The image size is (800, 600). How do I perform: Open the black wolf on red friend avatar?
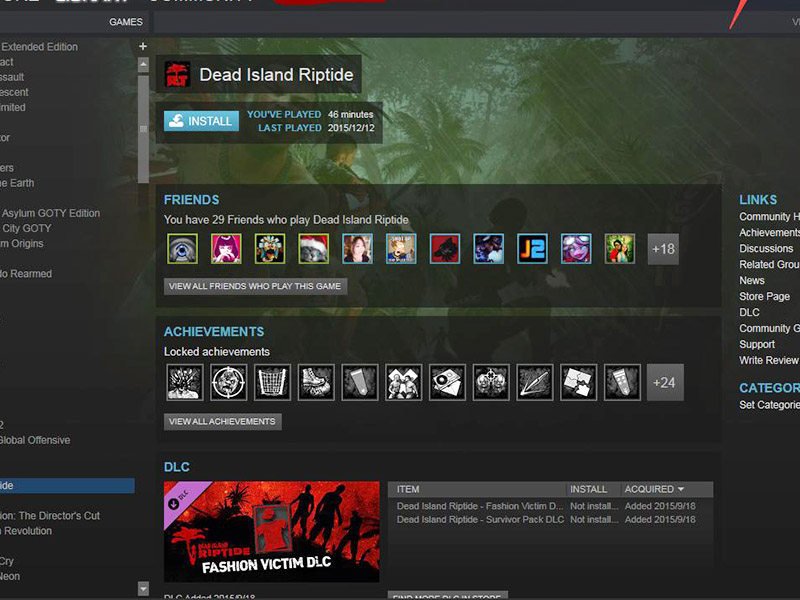pyautogui.click(x=445, y=248)
